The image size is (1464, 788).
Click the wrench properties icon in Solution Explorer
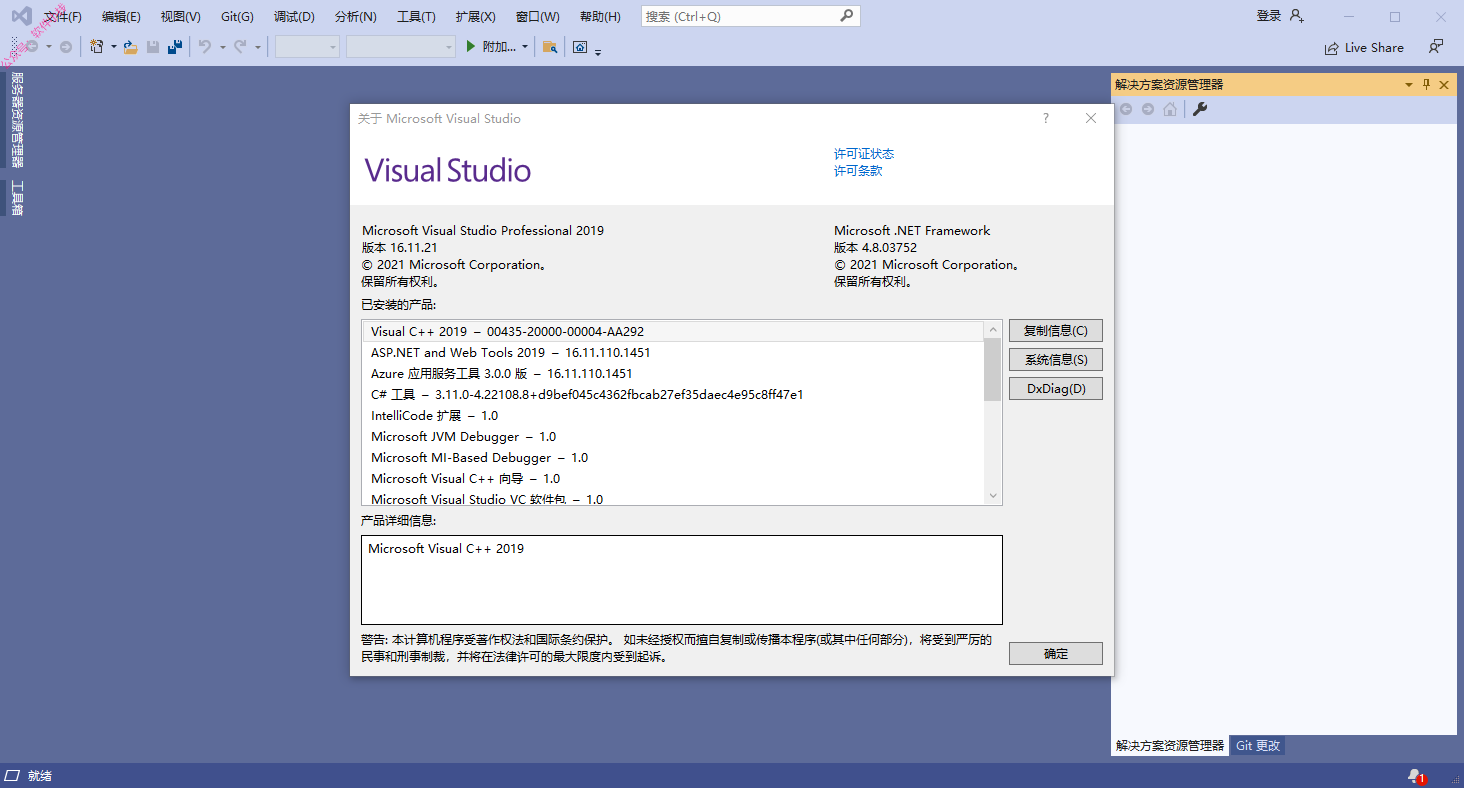point(1200,109)
